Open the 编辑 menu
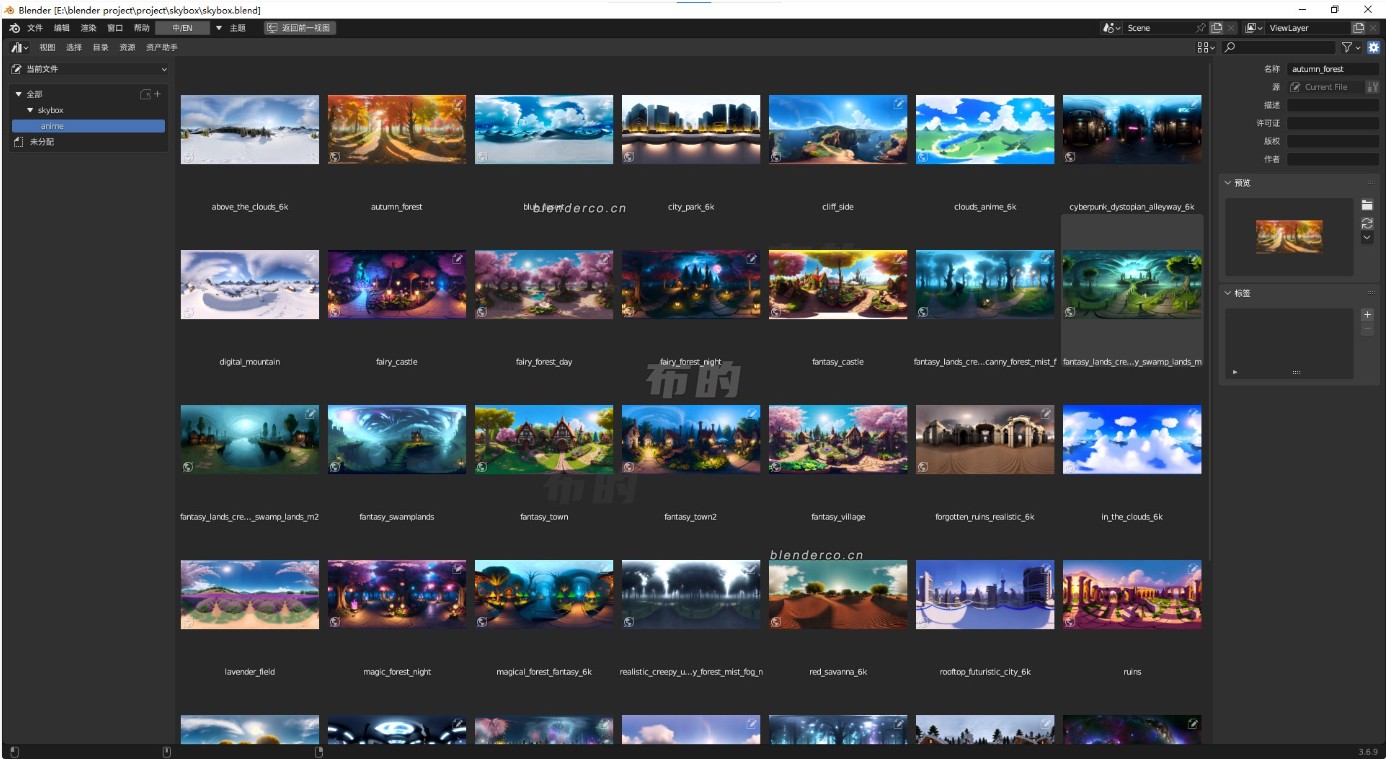The height and width of the screenshot is (759, 1386). [x=62, y=28]
